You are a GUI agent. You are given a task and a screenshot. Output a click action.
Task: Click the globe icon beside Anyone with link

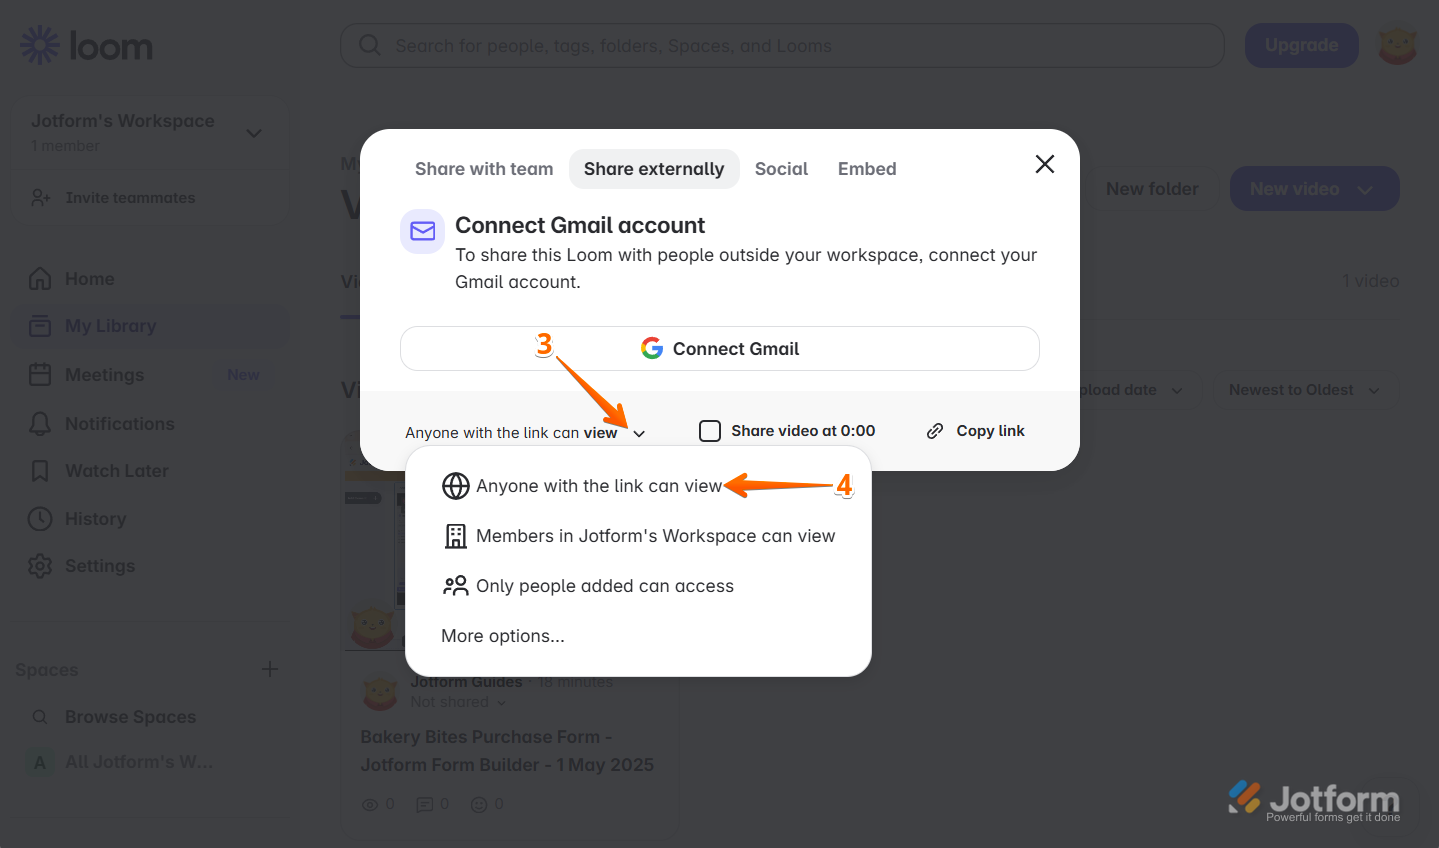(455, 486)
